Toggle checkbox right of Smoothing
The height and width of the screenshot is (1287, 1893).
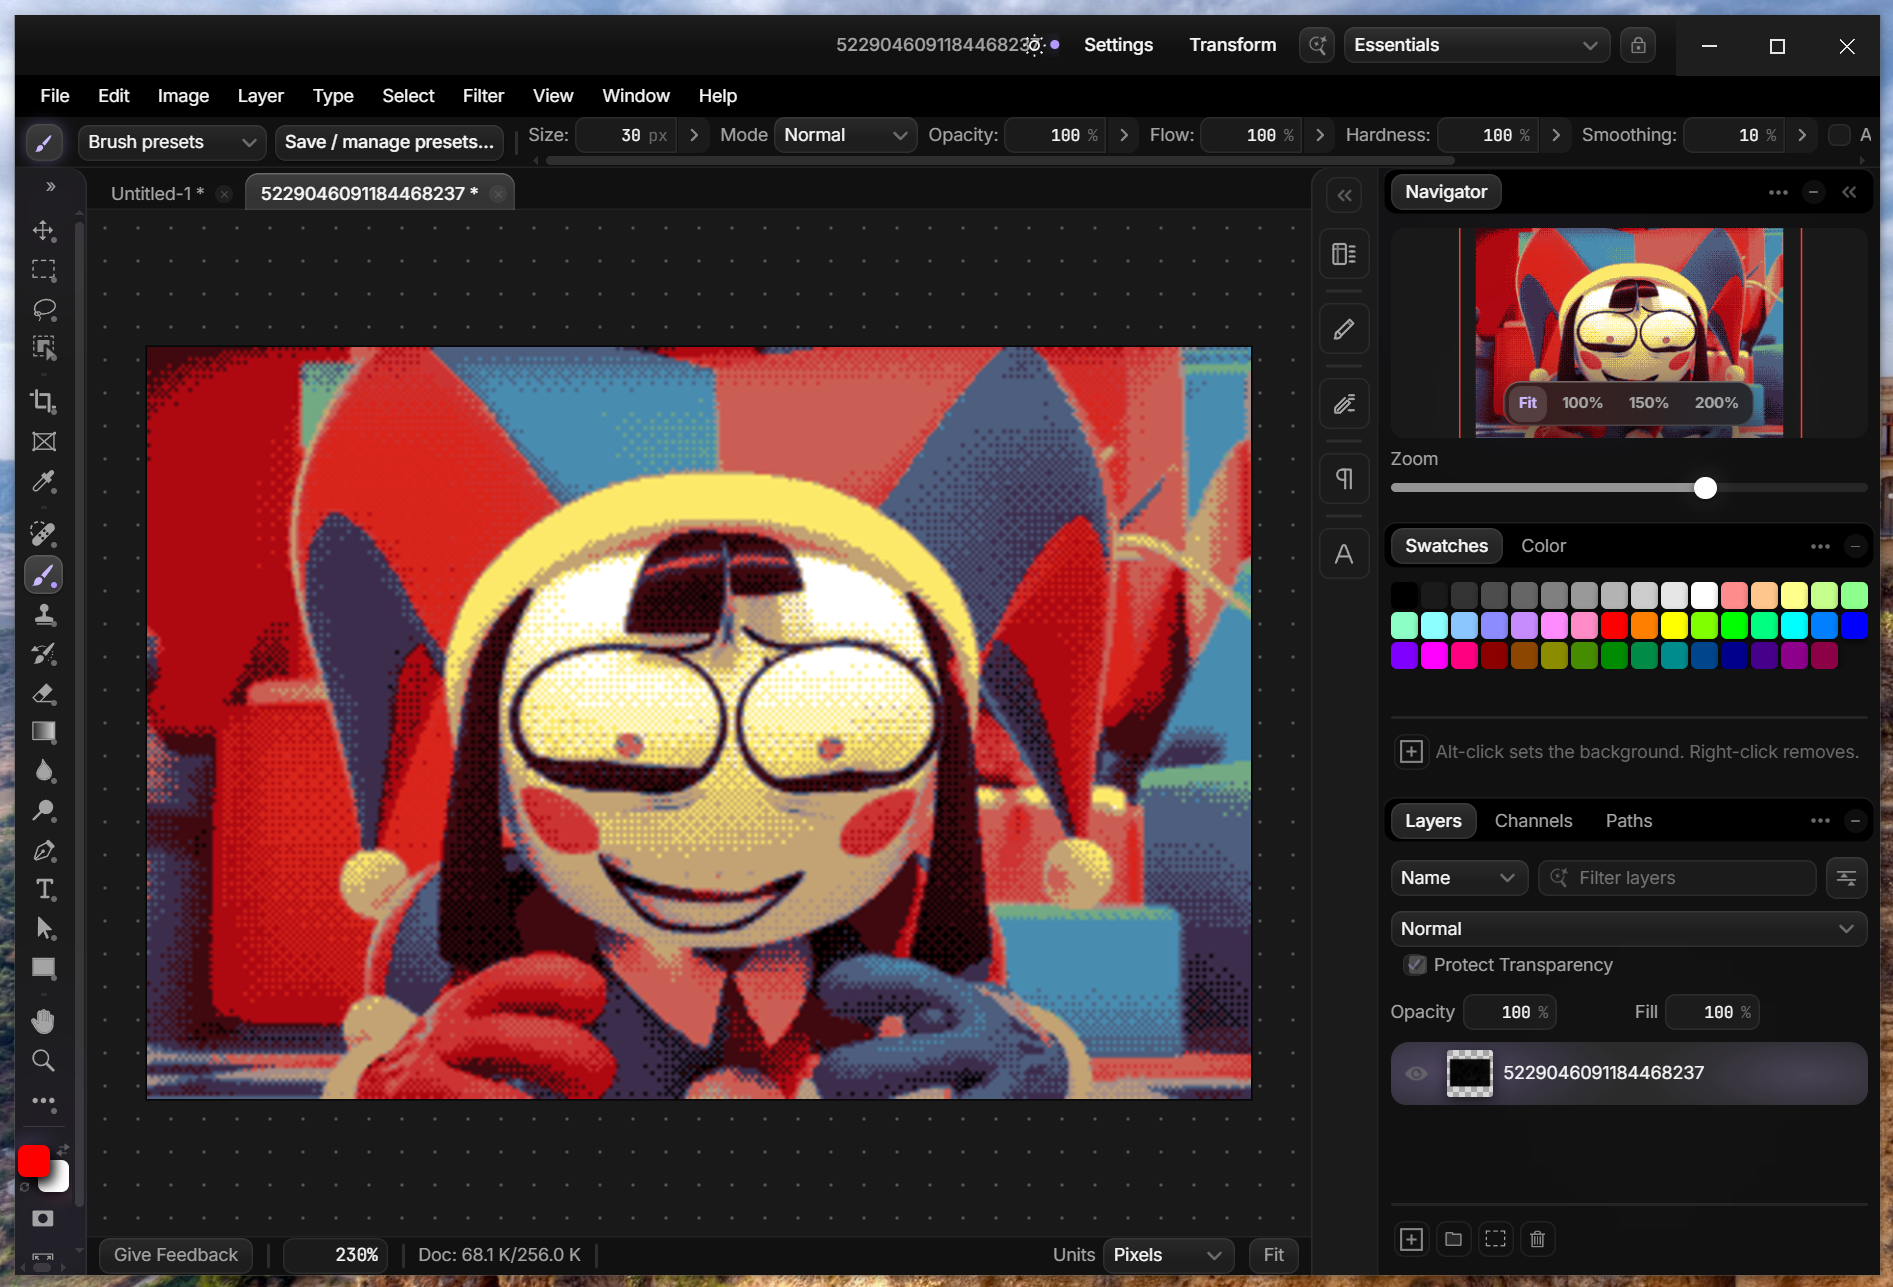1839,135
